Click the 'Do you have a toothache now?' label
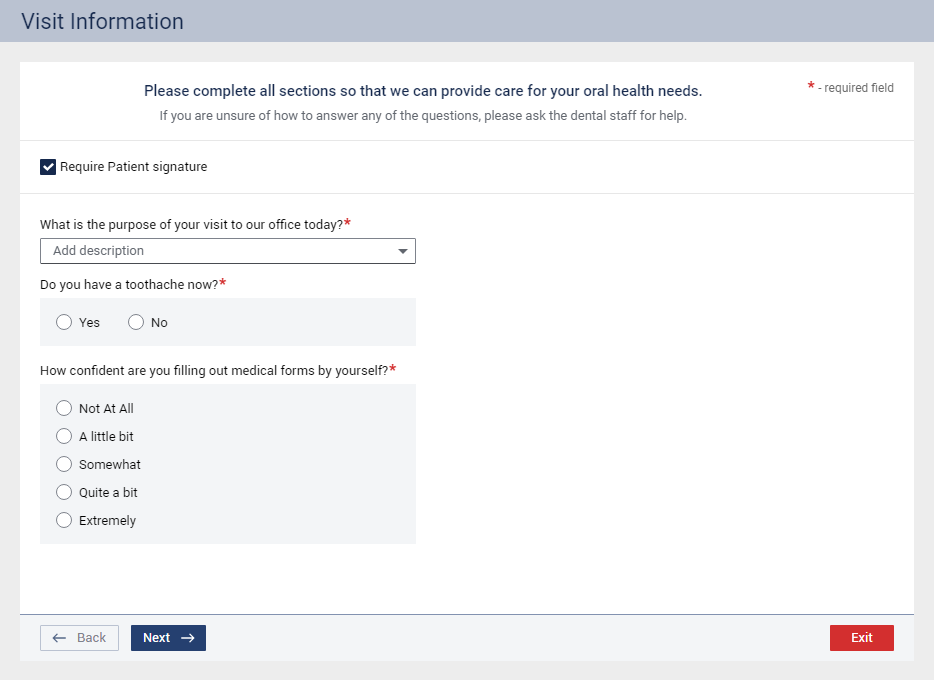Image resolution: width=934 pixels, height=680 pixels. click(129, 285)
